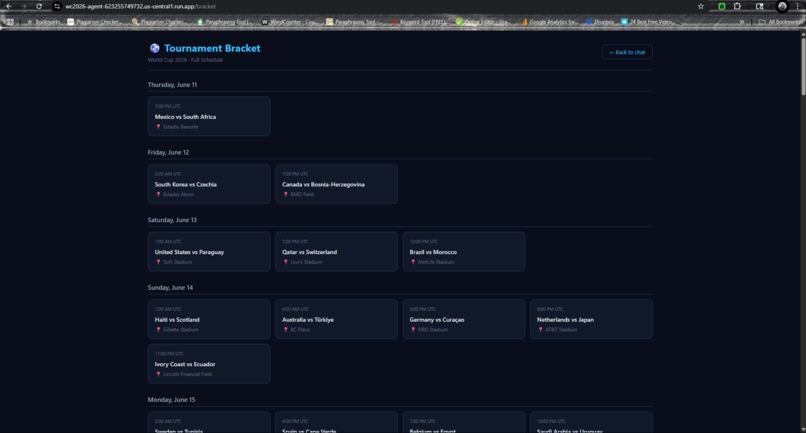Select the Germany vs Curaçao card
Screen dimensions: 806x433
pyautogui.click(x=464, y=319)
